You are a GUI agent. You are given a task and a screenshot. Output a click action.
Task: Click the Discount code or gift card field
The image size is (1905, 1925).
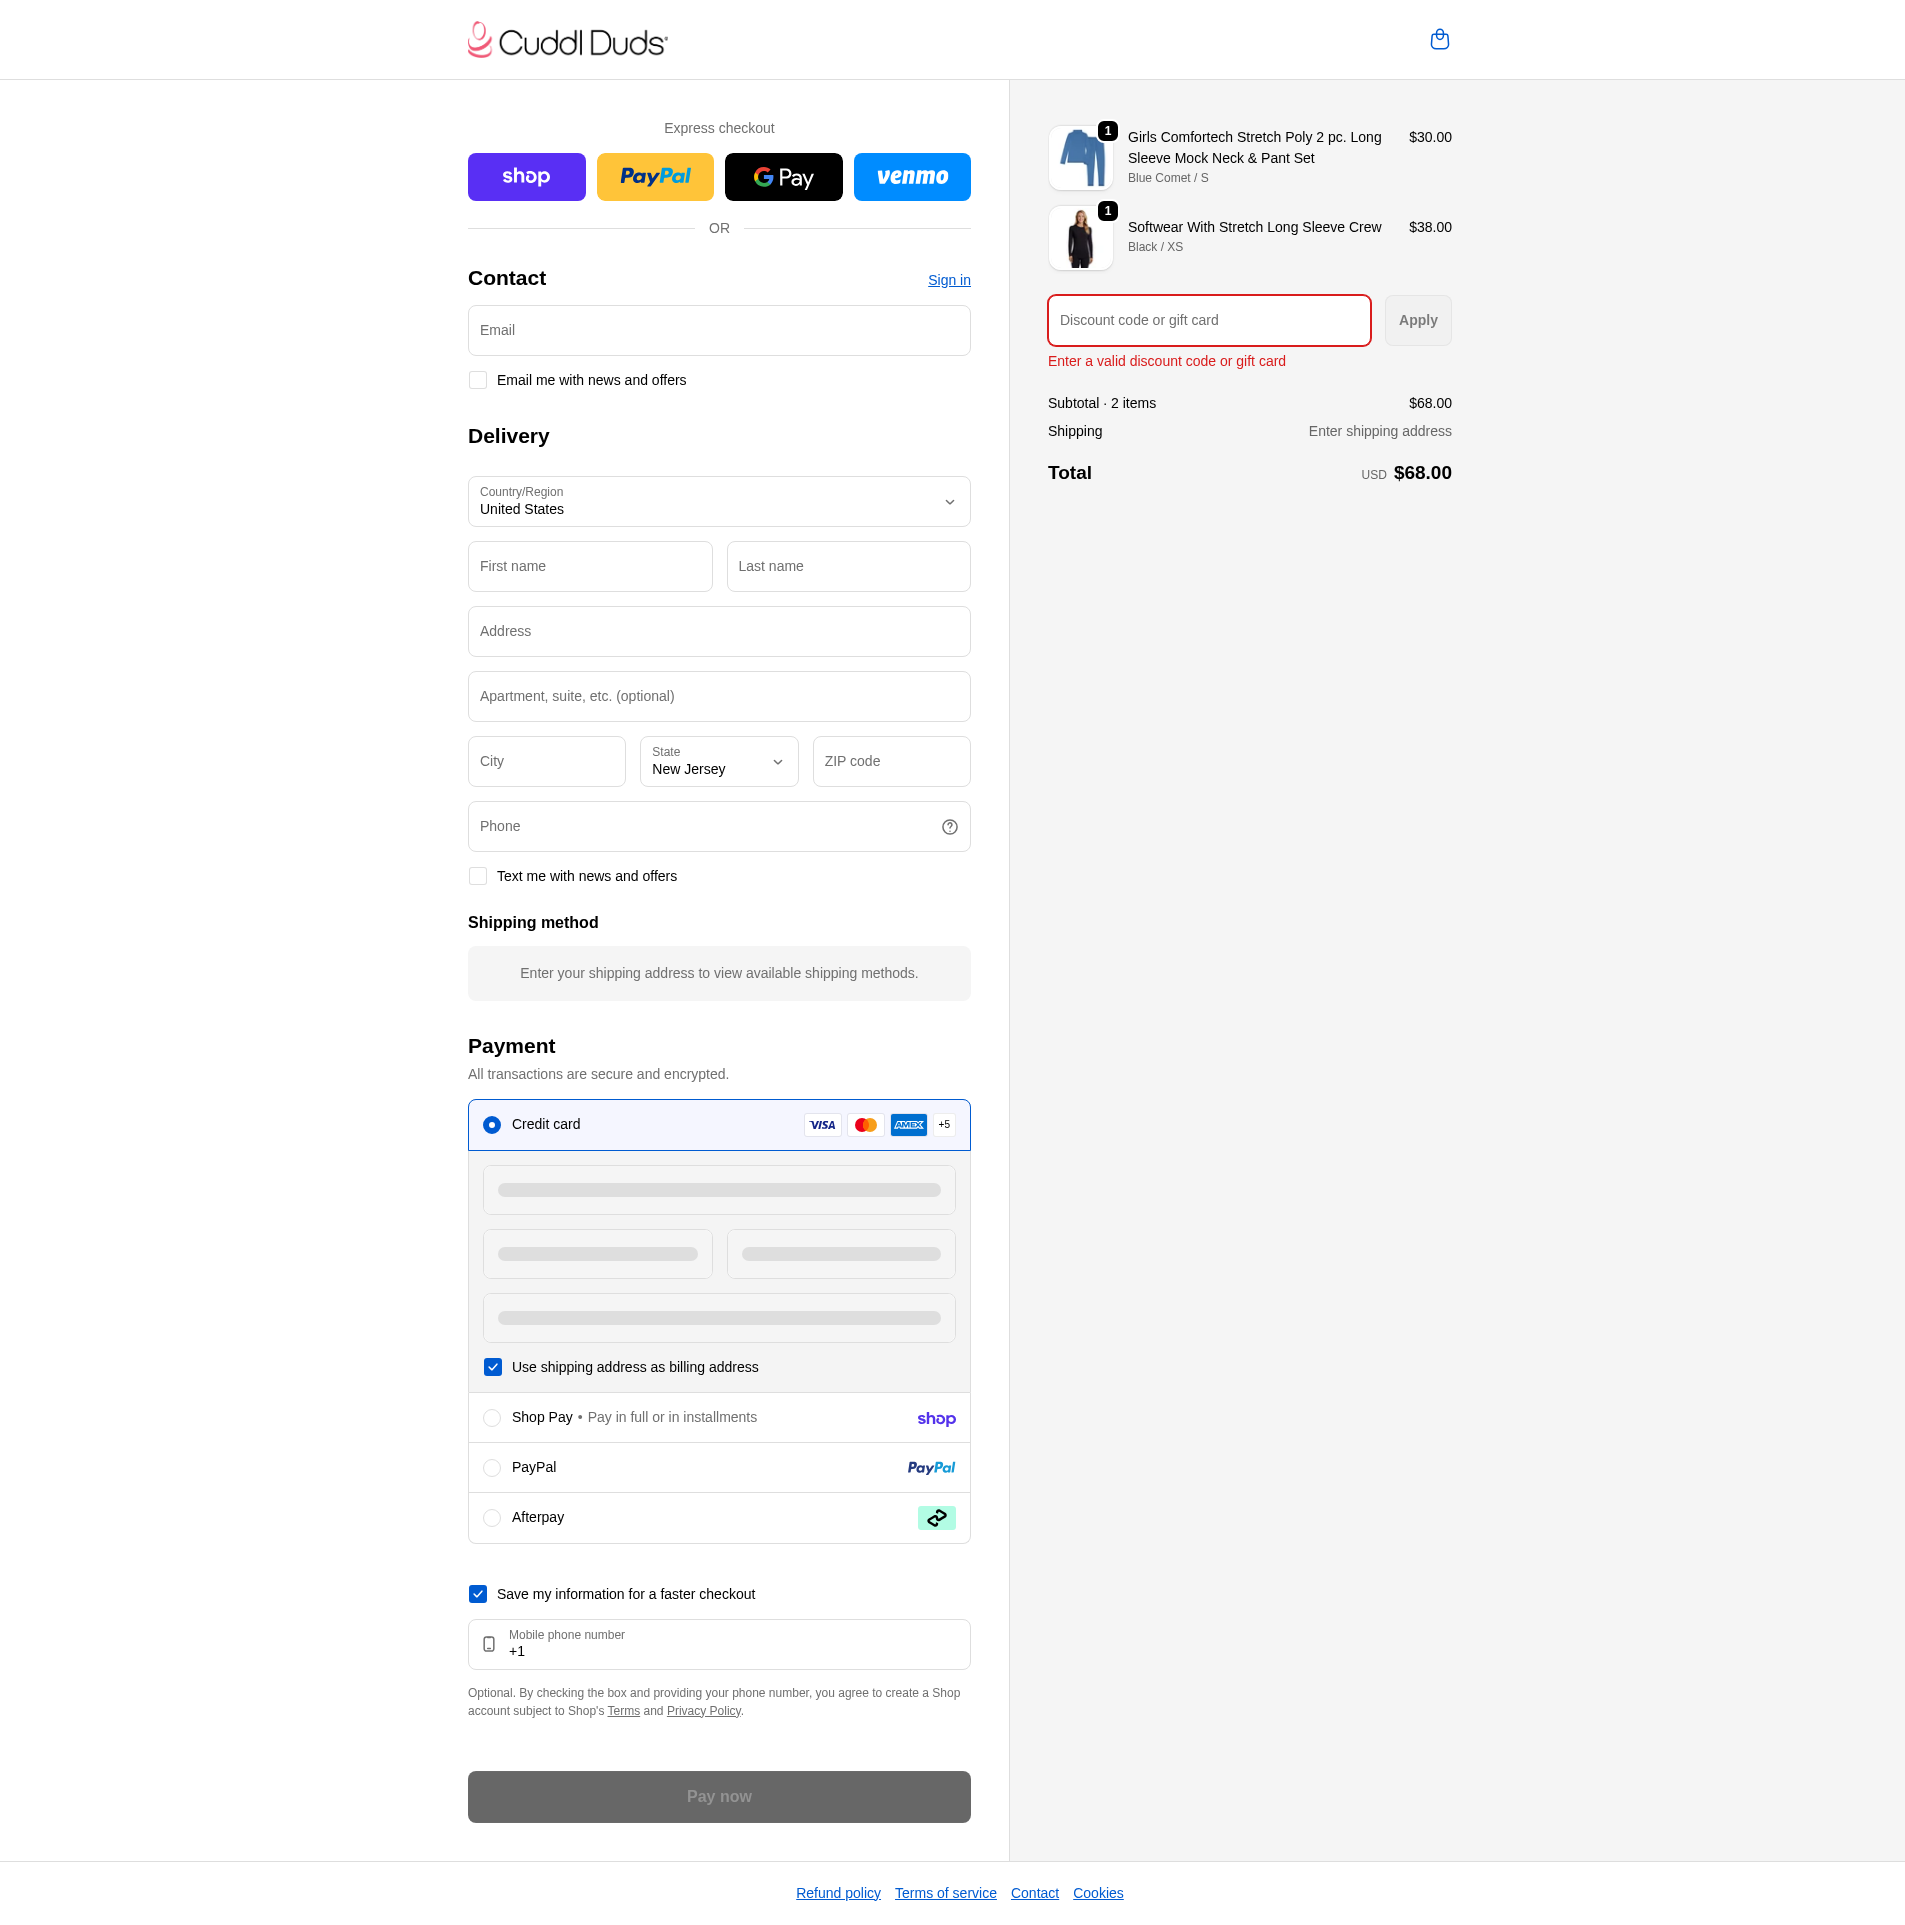[x=1208, y=321]
